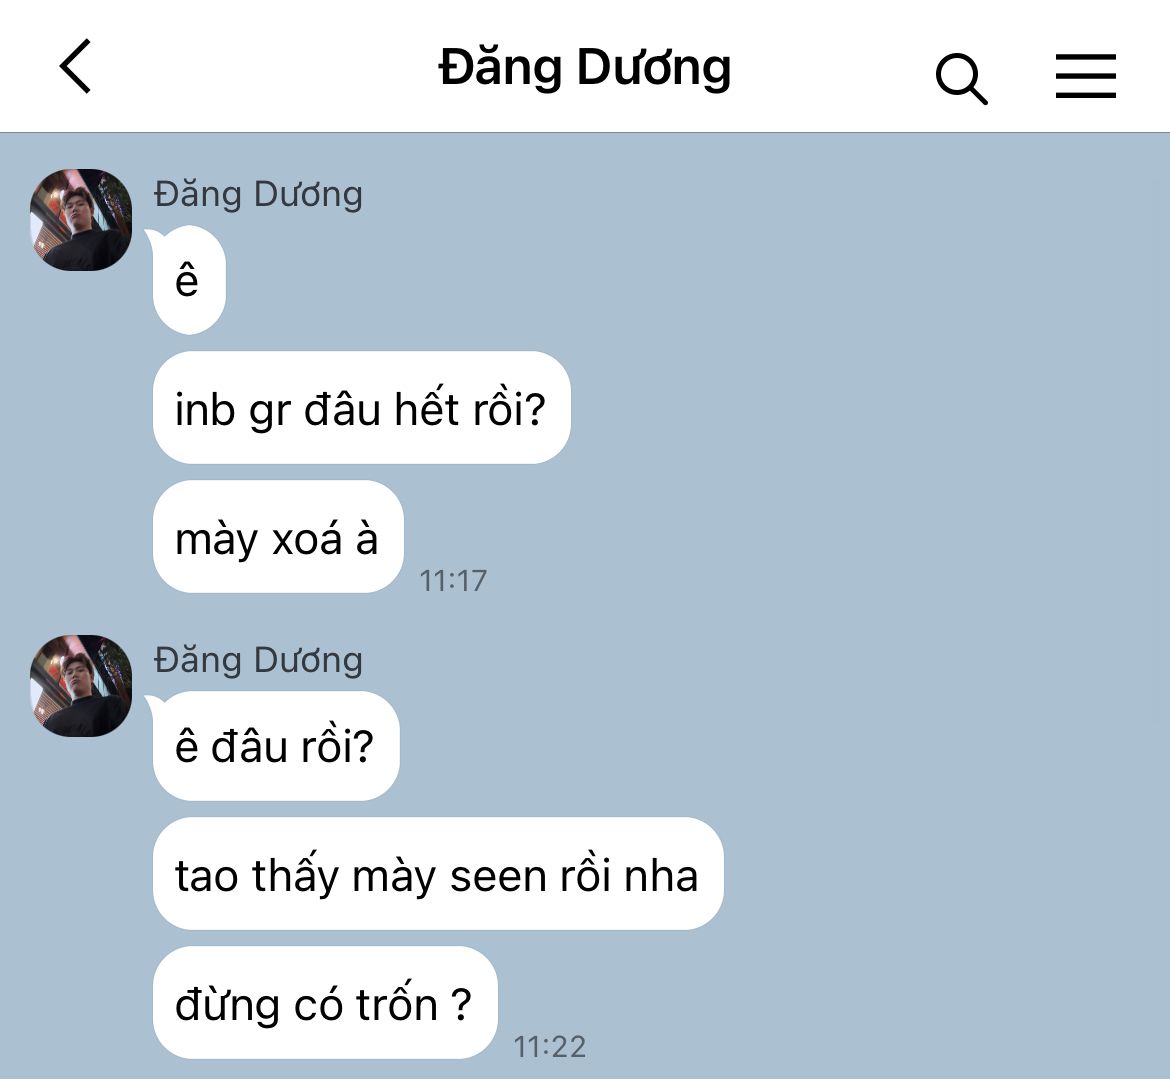
Task: Open the hamburger menu in the header
Action: point(1086,75)
